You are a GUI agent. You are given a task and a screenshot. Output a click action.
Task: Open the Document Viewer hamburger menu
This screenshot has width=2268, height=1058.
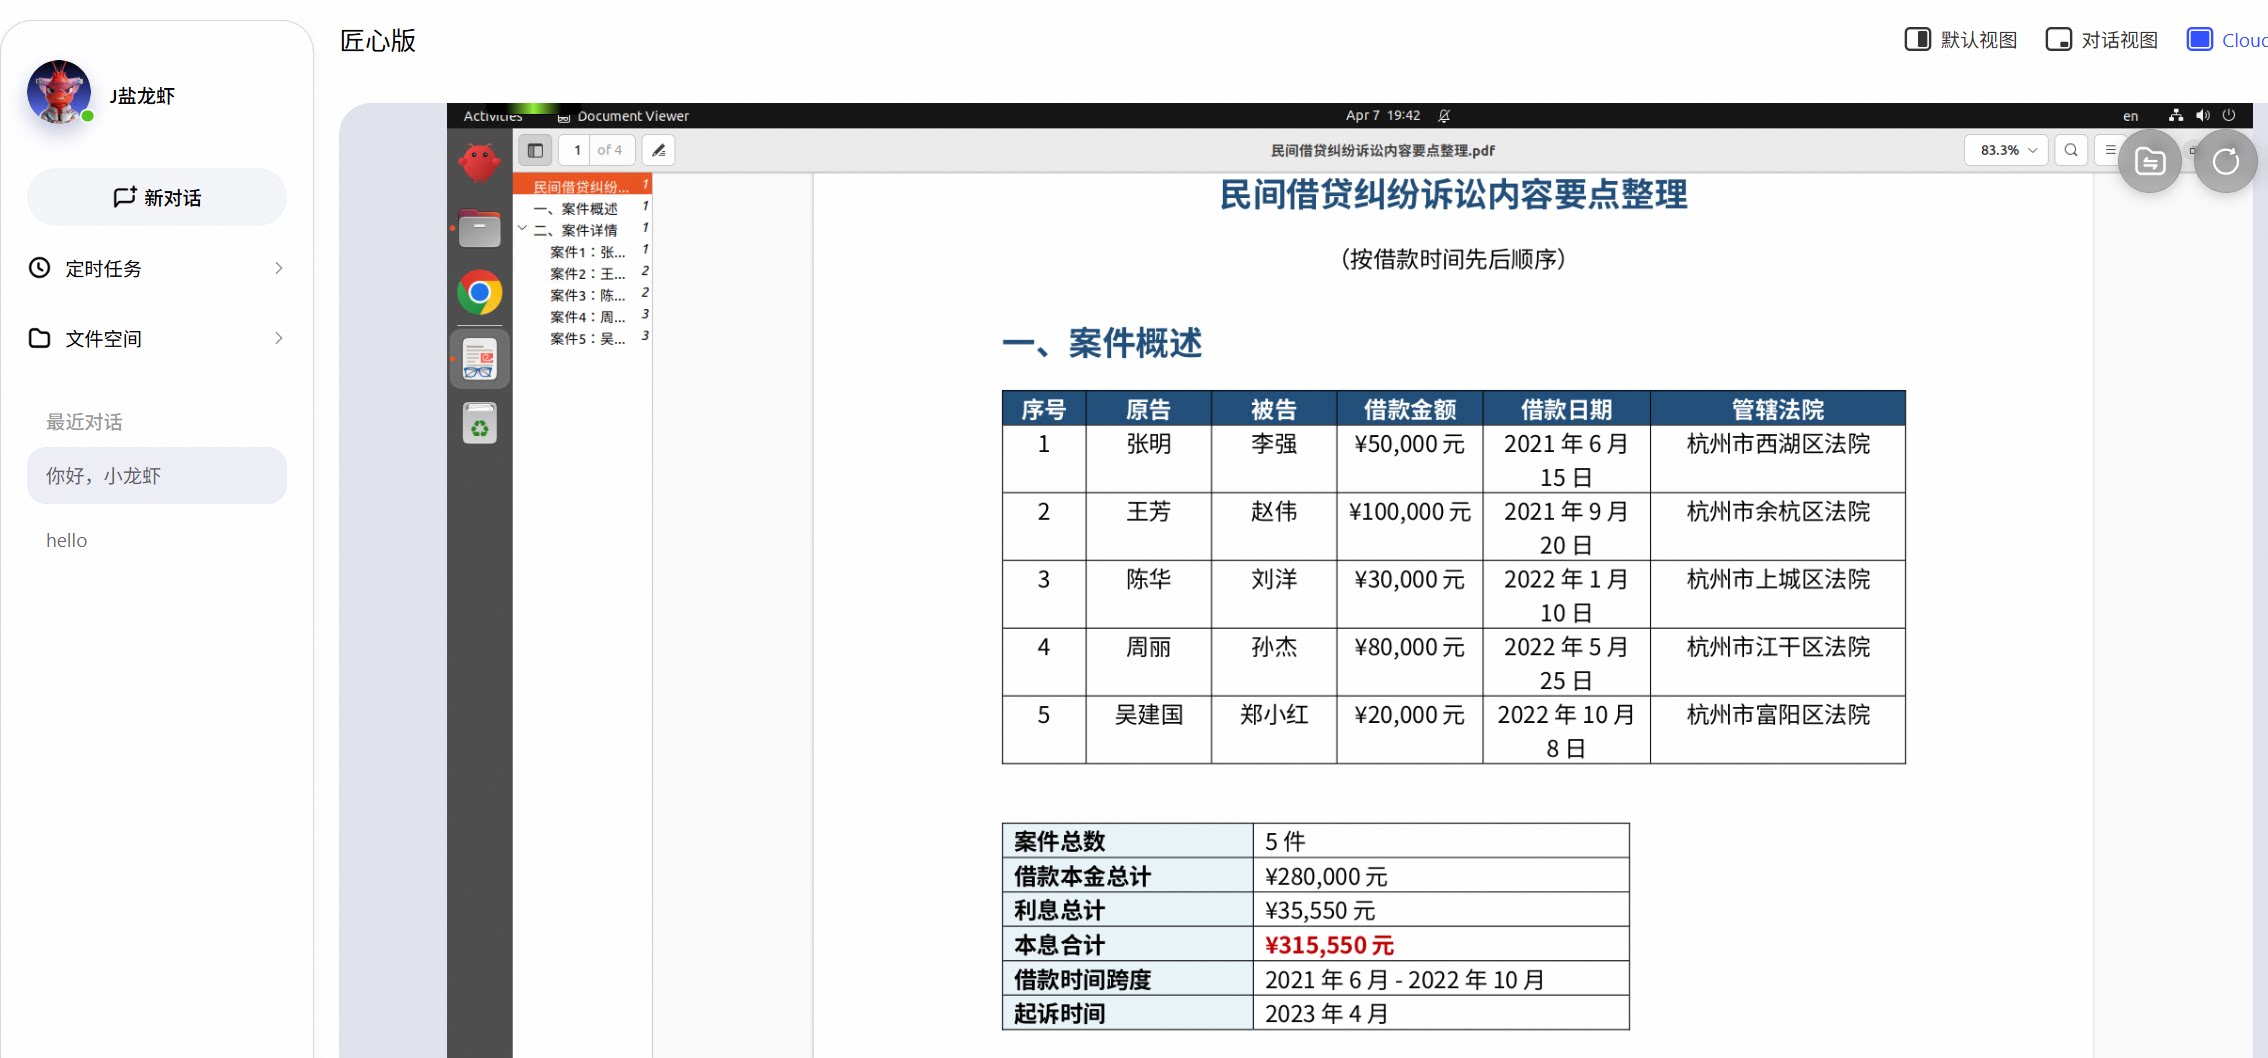tap(2110, 150)
